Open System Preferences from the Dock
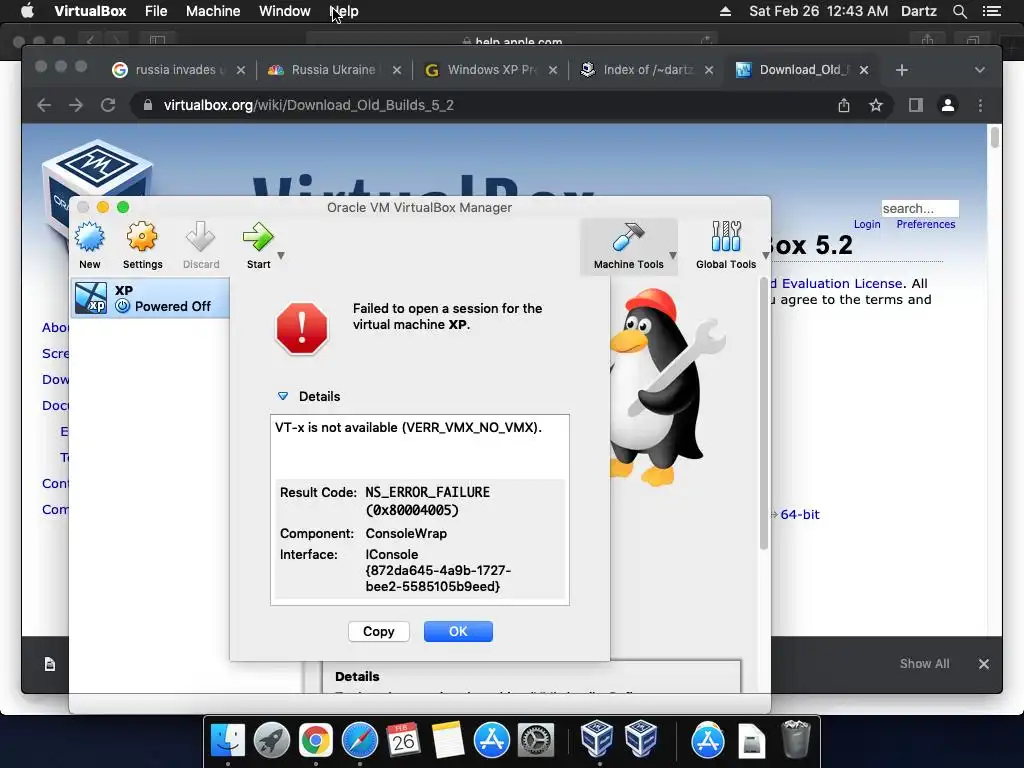 click(536, 740)
